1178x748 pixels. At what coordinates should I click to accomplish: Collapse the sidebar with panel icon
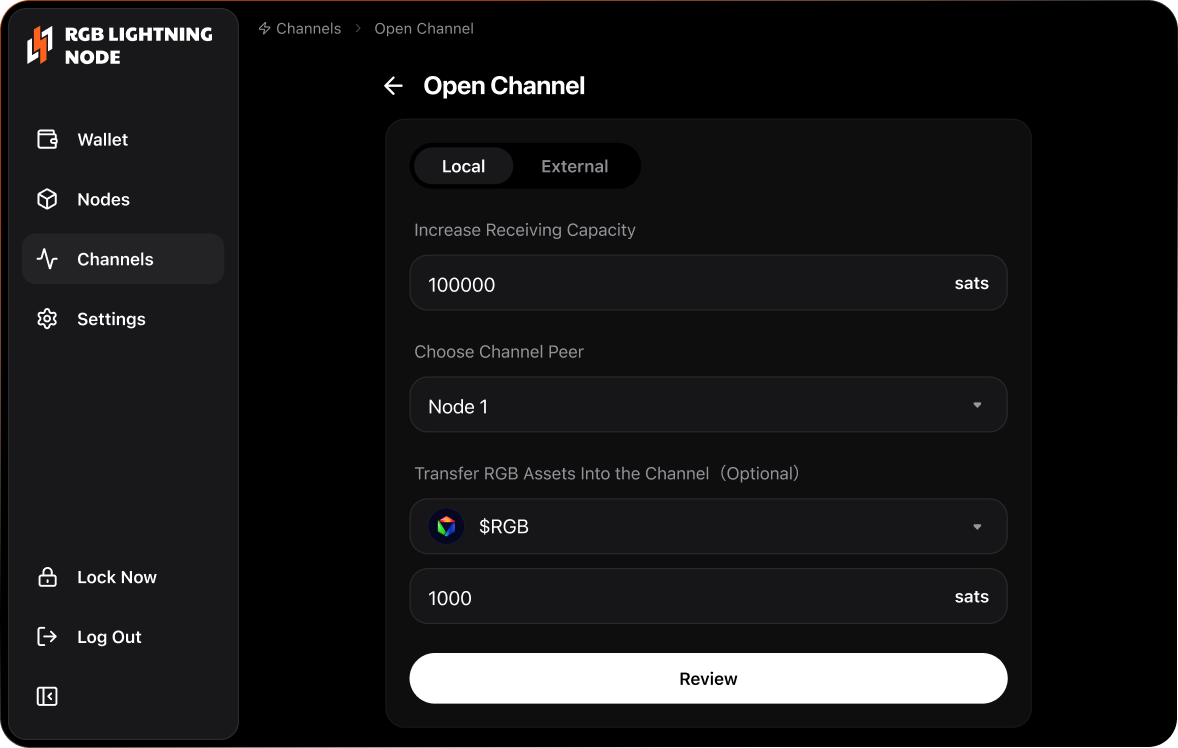(x=47, y=696)
